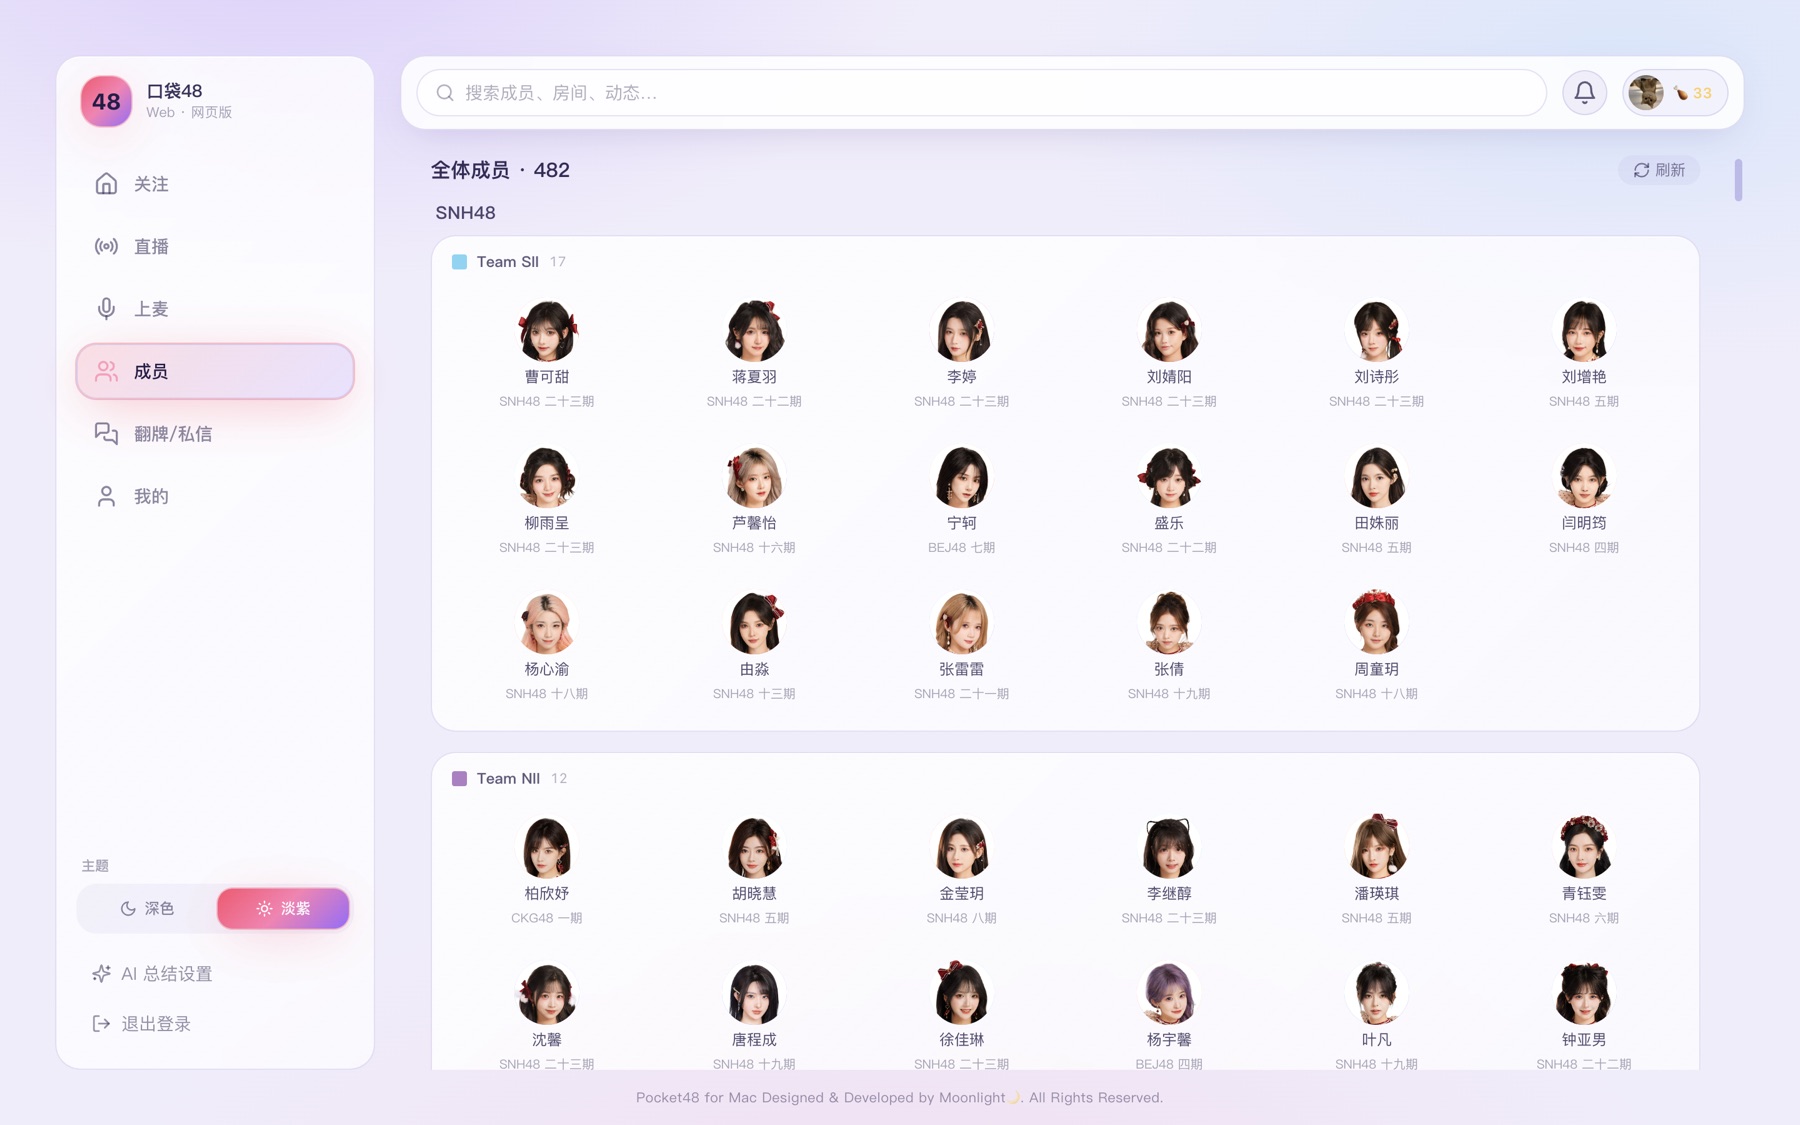This screenshot has width=1800, height=1125.
Task: Open member 张雷雷's avatar
Action: 961,623
